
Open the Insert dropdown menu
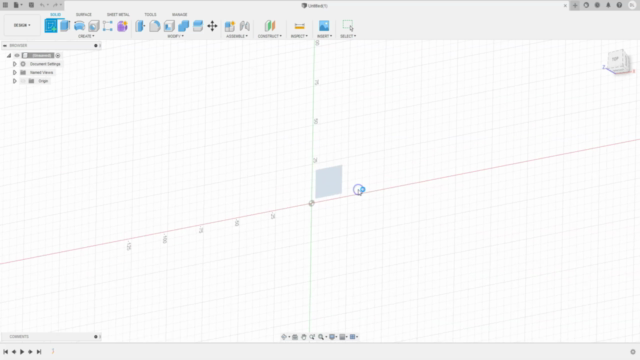click(324, 36)
